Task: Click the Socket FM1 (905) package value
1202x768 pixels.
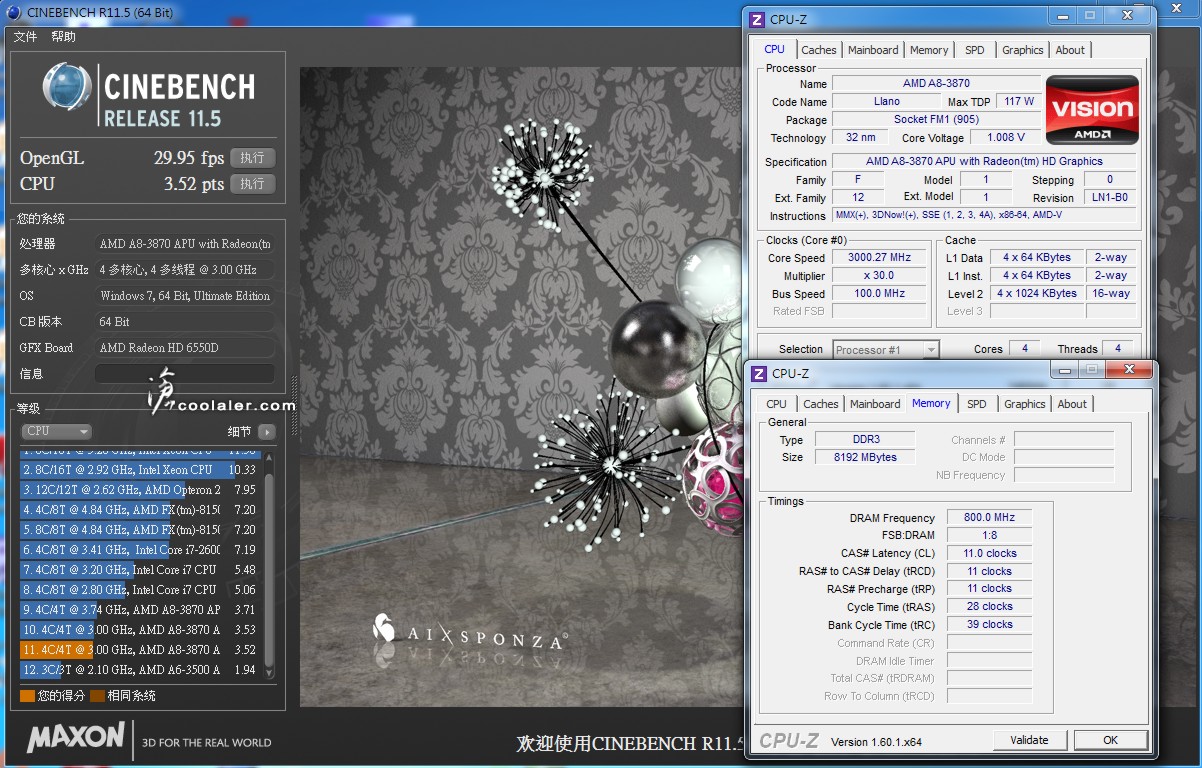Action: 936,119
